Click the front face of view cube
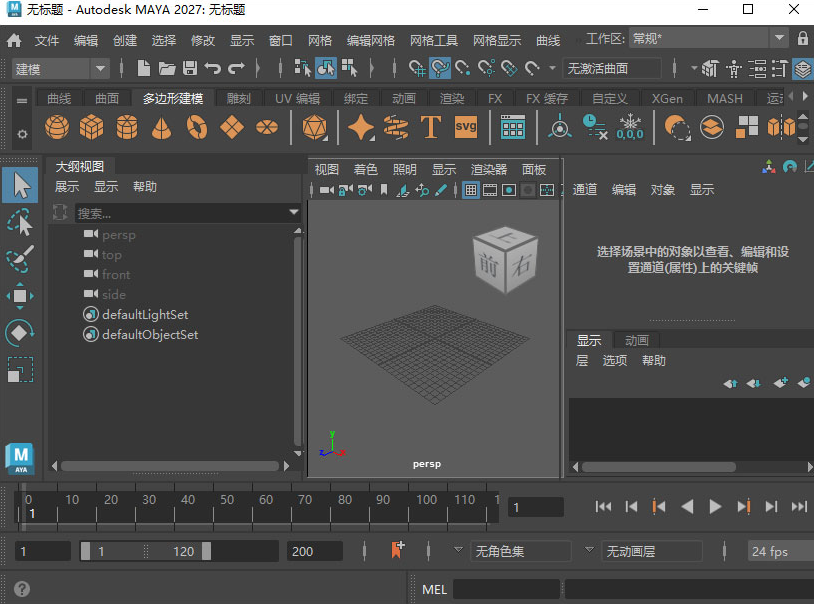Image resolution: width=814 pixels, height=604 pixels. (x=488, y=265)
